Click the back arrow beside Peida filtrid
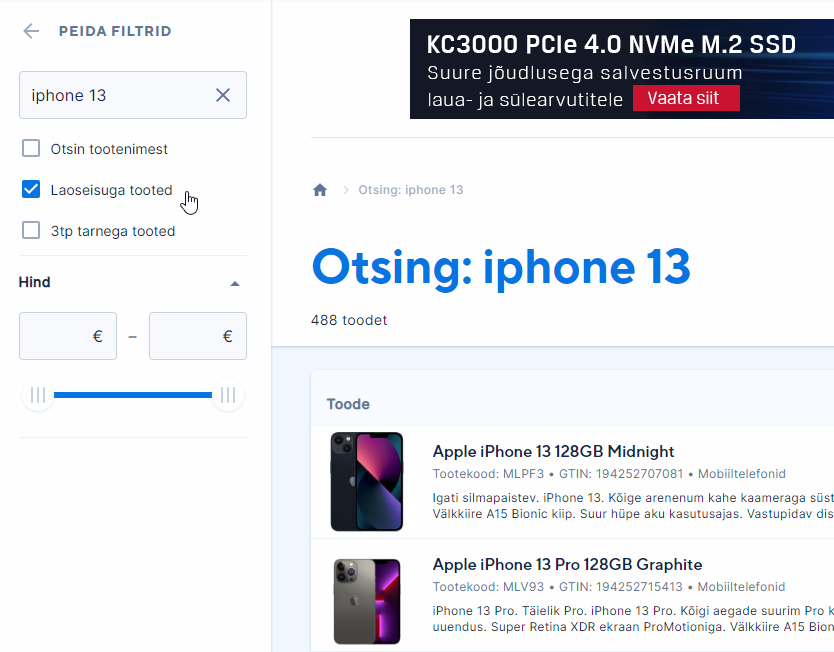This screenshot has height=652, width=834. pos(31,31)
